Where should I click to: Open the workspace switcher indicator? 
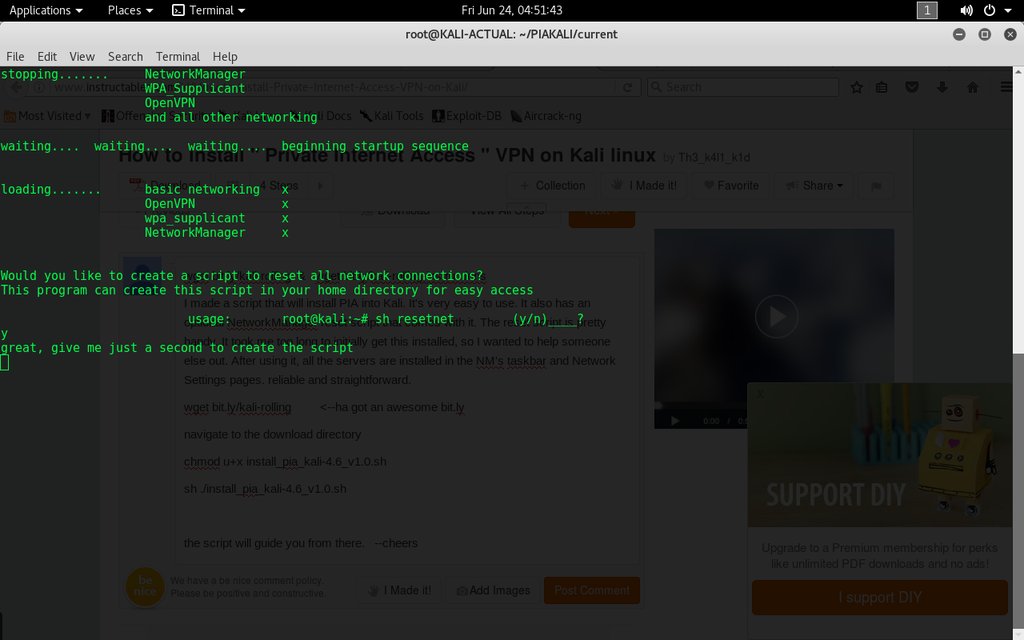pyautogui.click(x=927, y=10)
